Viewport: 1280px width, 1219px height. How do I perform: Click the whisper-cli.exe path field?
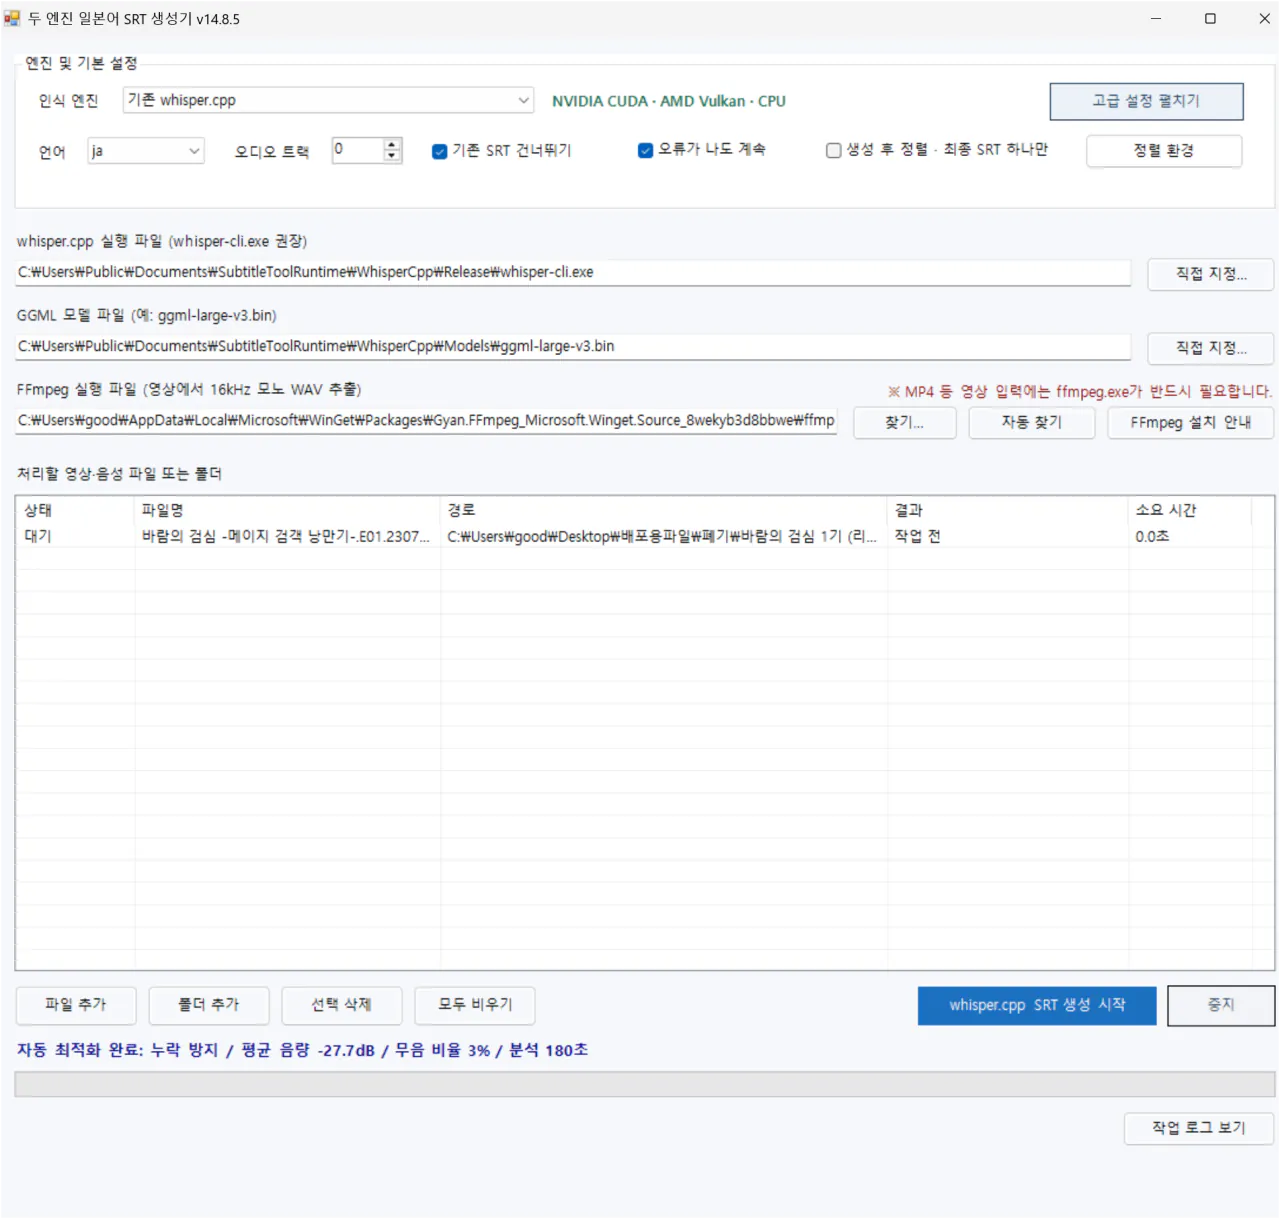[573, 272]
